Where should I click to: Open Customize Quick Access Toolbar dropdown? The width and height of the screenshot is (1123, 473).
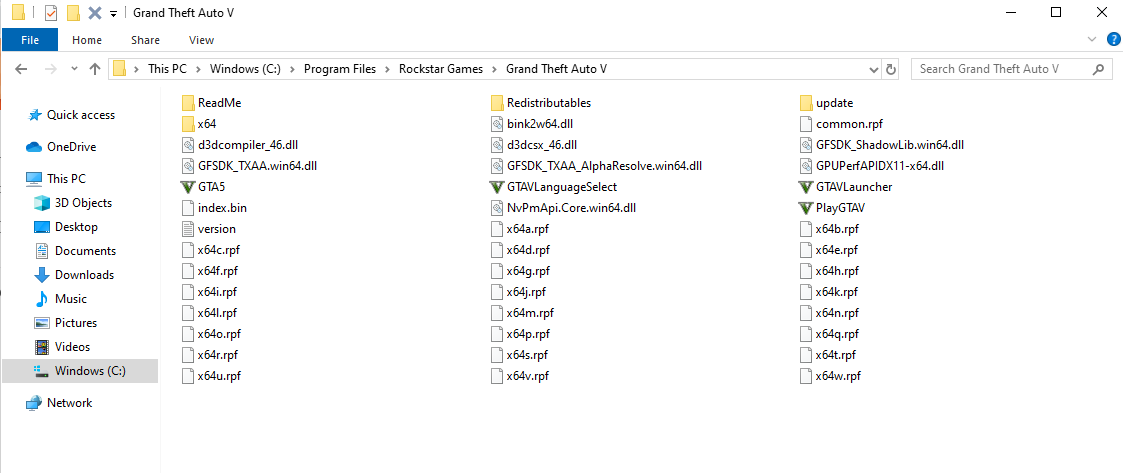point(113,14)
